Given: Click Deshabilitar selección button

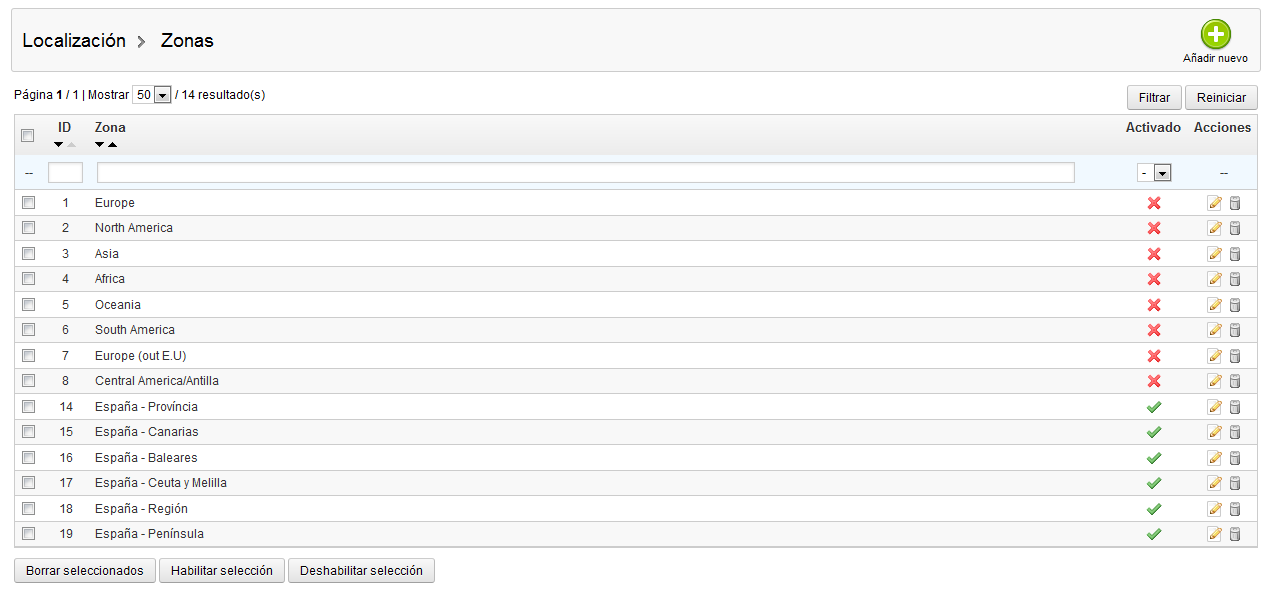Looking at the screenshot, I should coord(361,571).
